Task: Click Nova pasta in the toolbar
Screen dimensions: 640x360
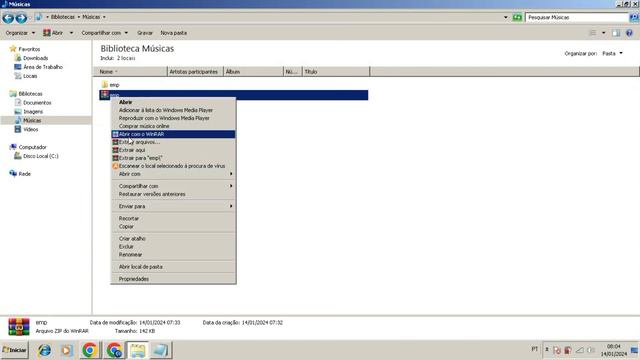Action: pos(173,33)
